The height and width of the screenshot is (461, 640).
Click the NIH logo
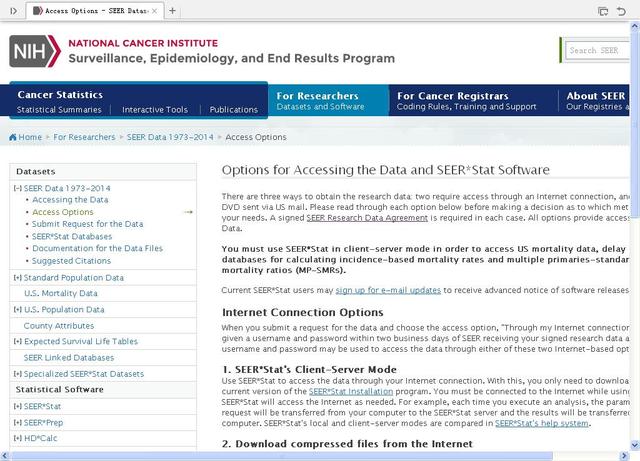coord(34,51)
